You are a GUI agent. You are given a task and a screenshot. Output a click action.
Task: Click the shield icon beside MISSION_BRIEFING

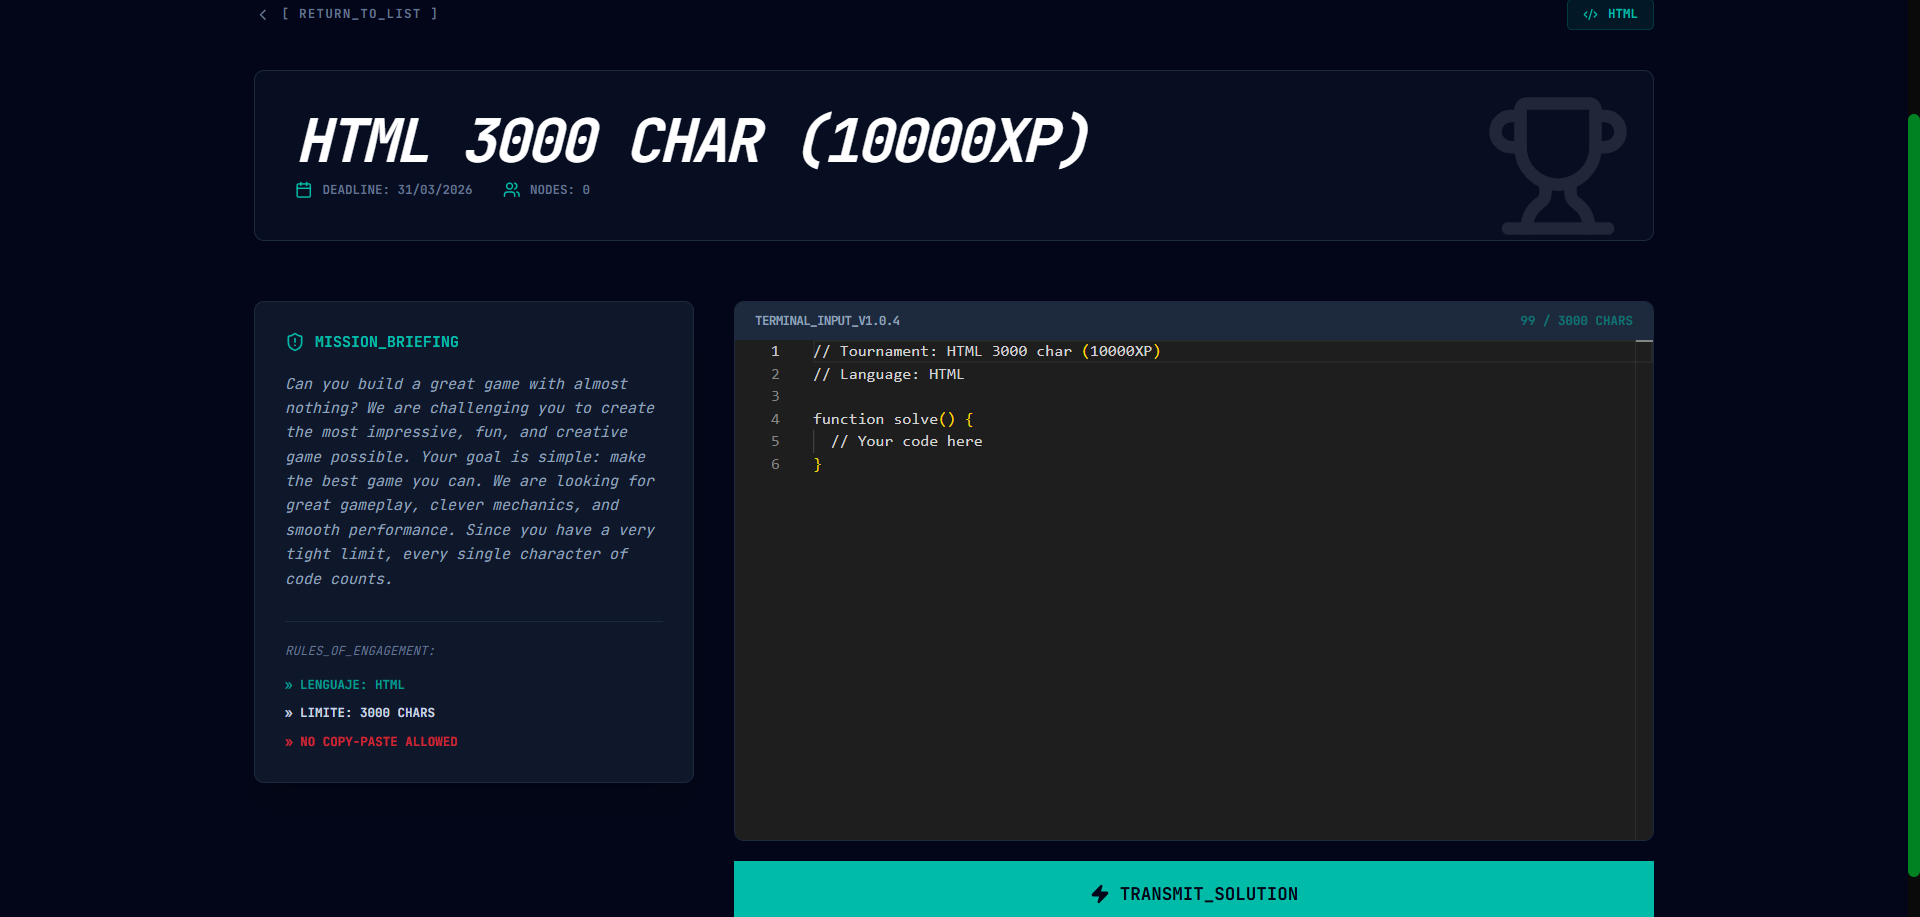(x=295, y=342)
